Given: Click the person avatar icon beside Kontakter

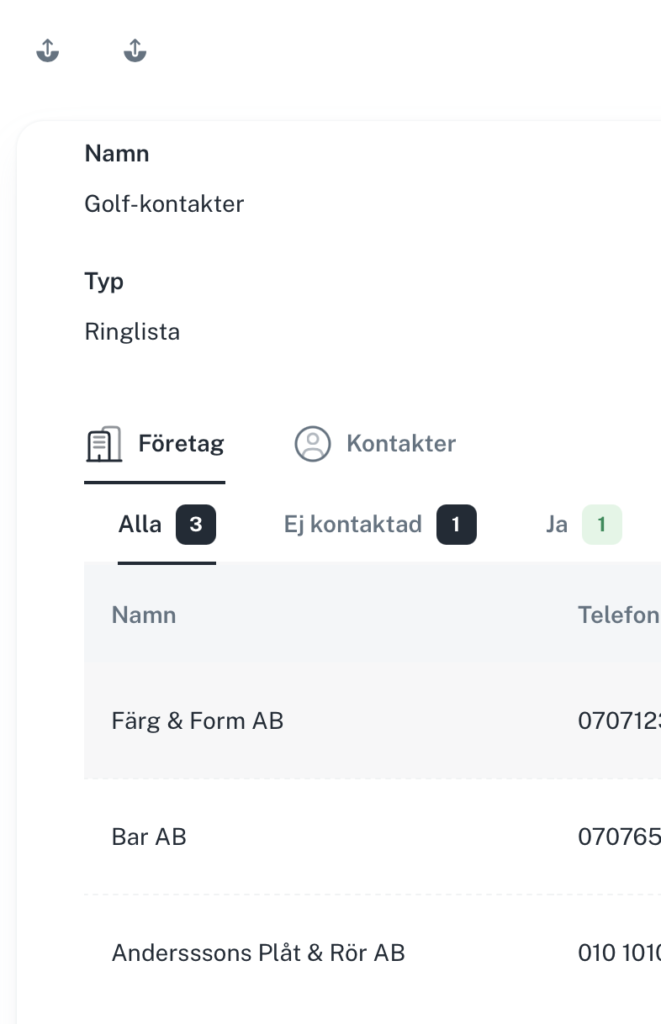Looking at the screenshot, I should [x=313, y=444].
